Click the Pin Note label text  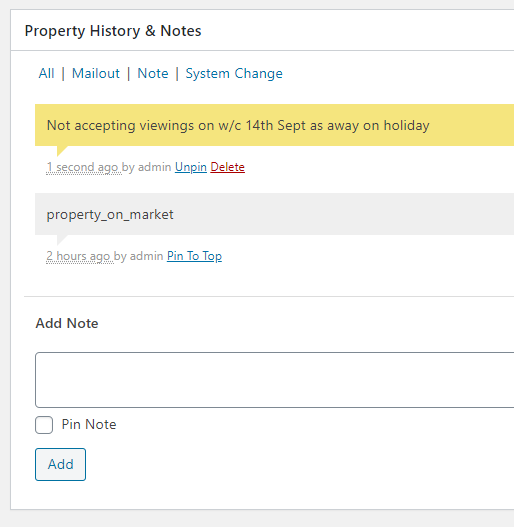click(89, 424)
